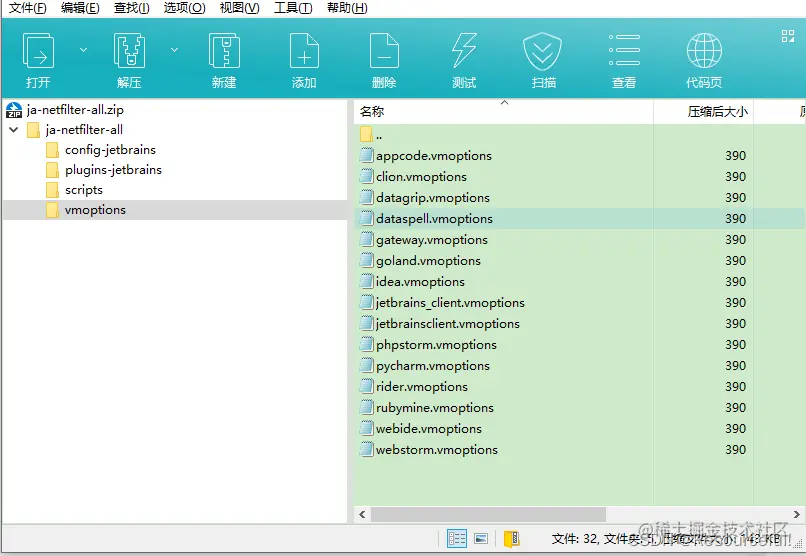
Task: Click the horizontal scrollbar thumb
Action: pyautogui.click(x=488, y=514)
